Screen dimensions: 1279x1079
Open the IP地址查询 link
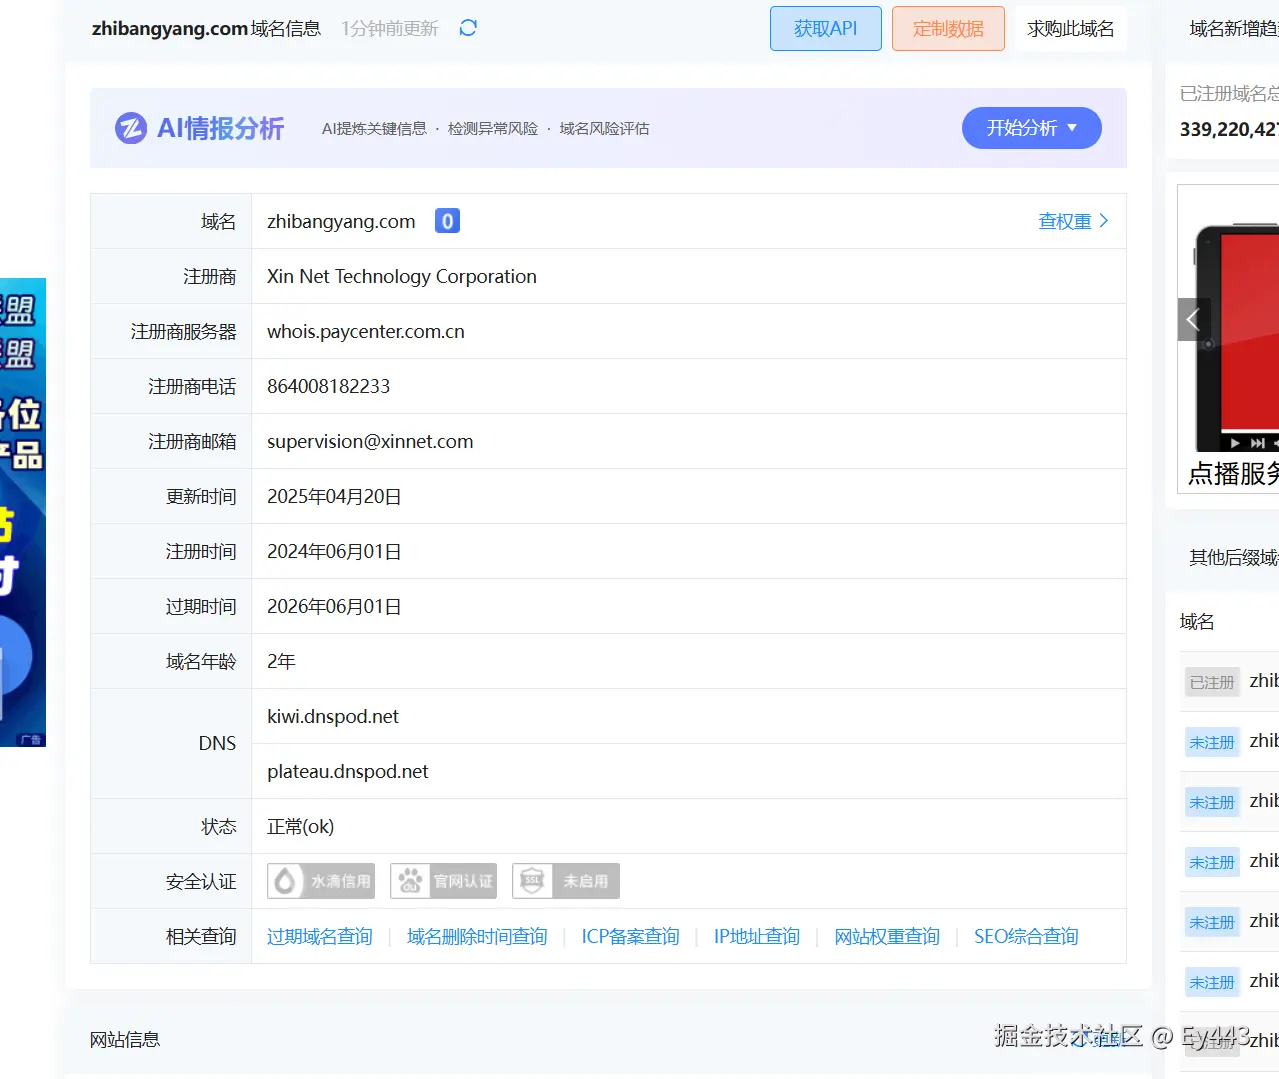pyautogui.click(x=757, y=936)
